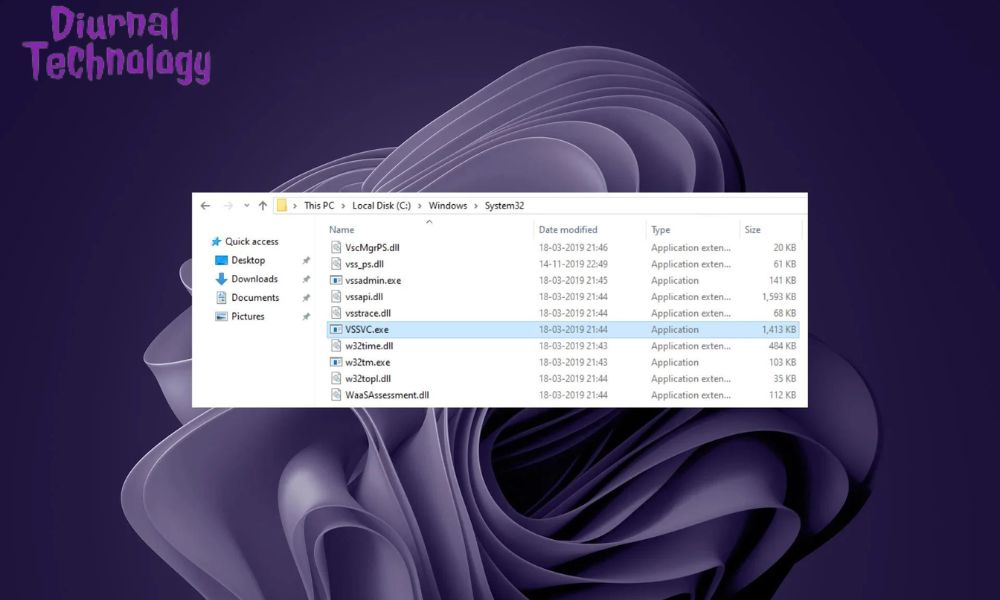Viewport: 1000px width, 600px height.
Task: Toggle the pin next to Desktop
Action: (306, 261)
